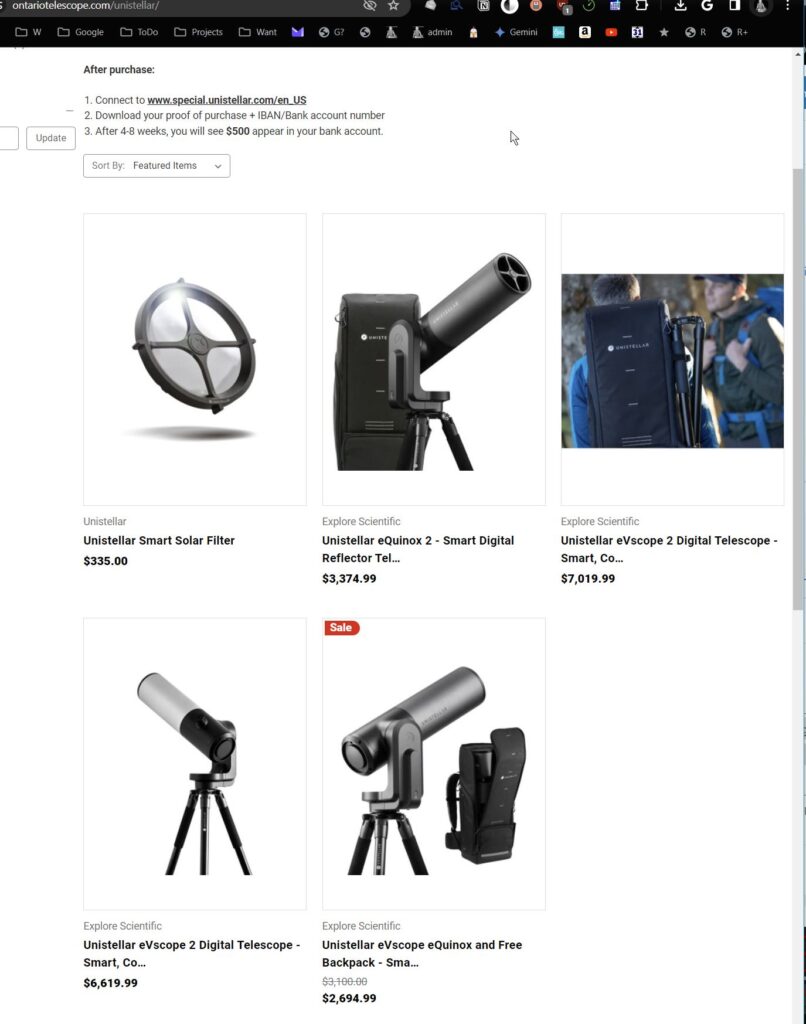
Task: Open the Amazon bookmark icon
Action: click(585, 32)
